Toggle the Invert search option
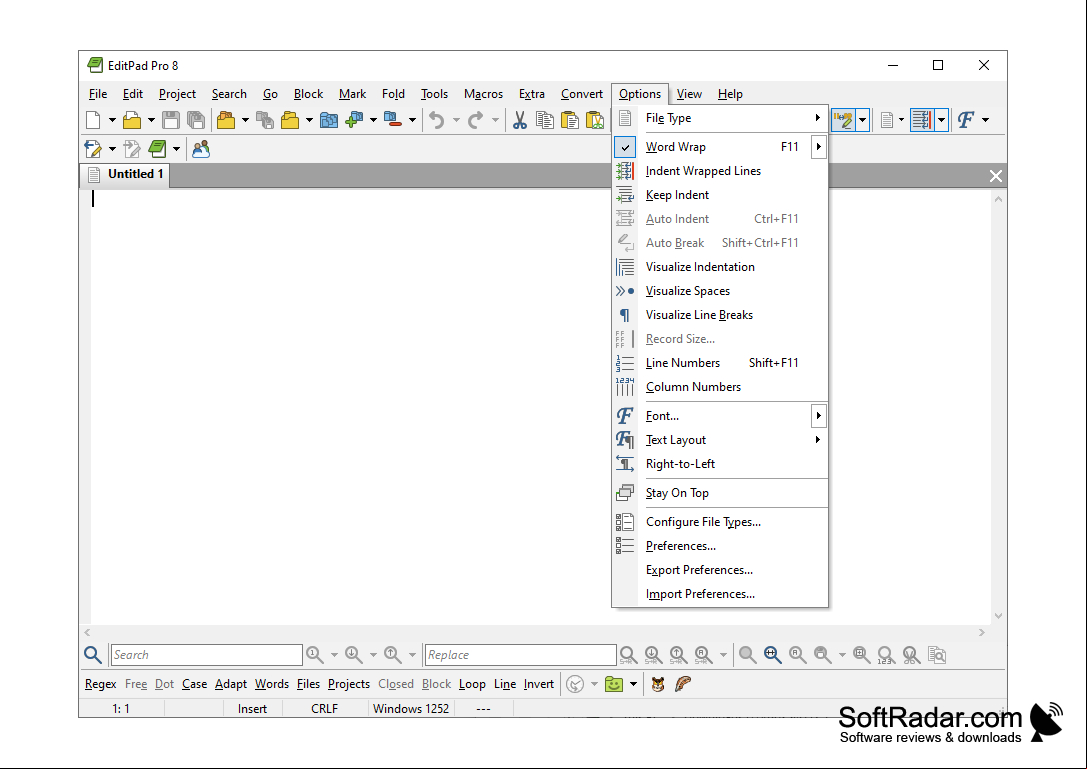The image size is (1087, 769). coord(539,684)
